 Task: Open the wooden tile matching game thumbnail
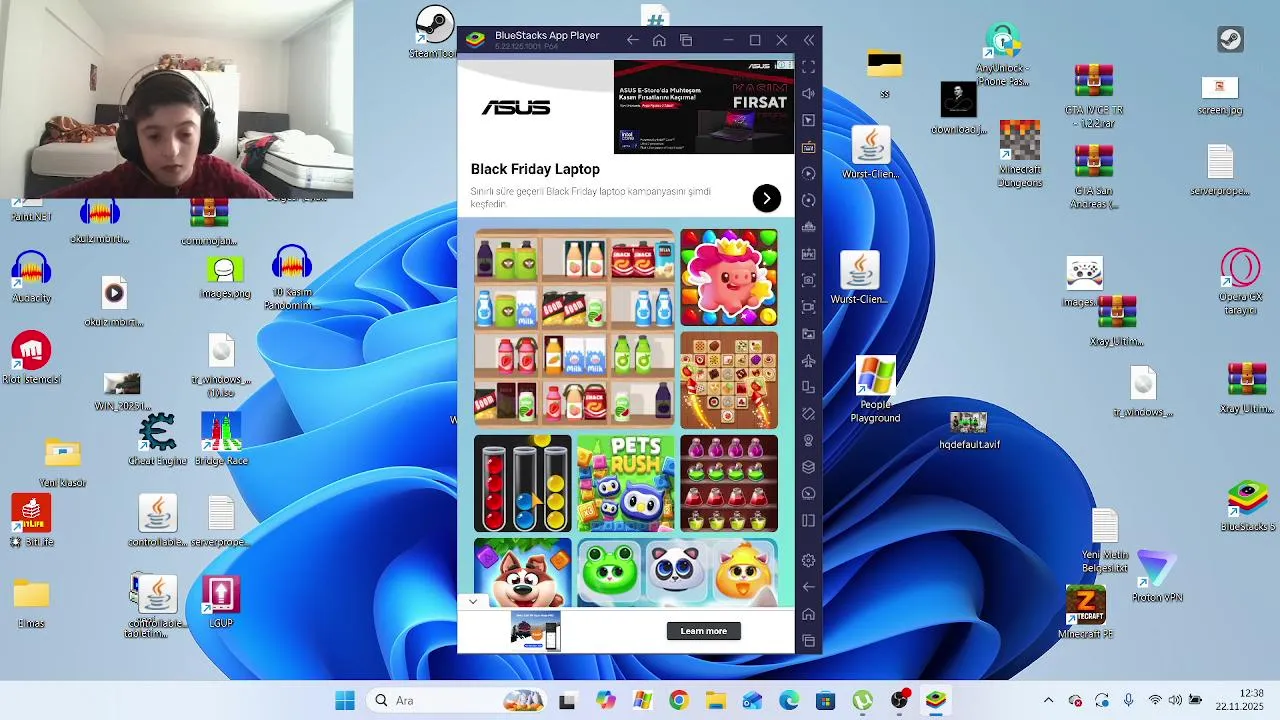point(729,381)
